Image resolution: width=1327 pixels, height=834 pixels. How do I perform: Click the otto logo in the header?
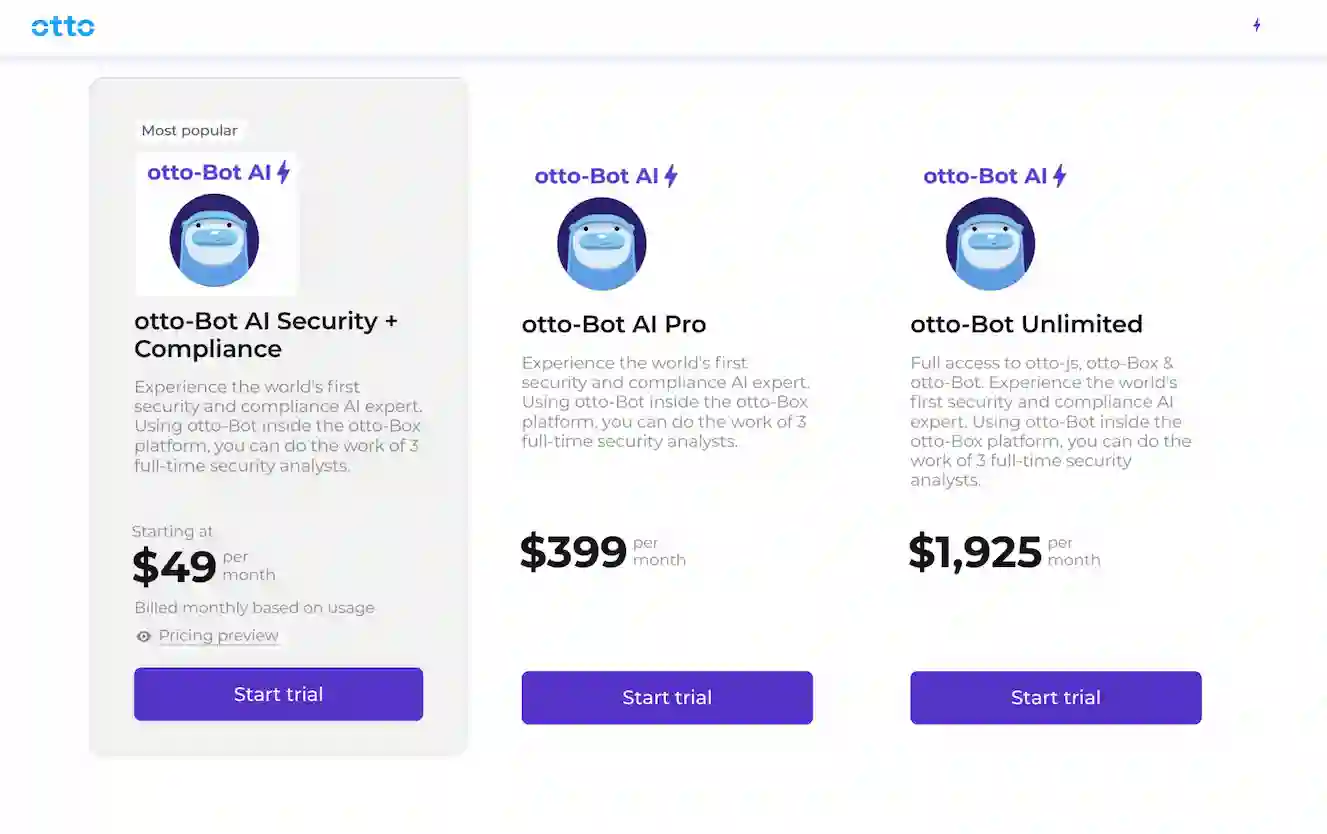pos(63,27)
